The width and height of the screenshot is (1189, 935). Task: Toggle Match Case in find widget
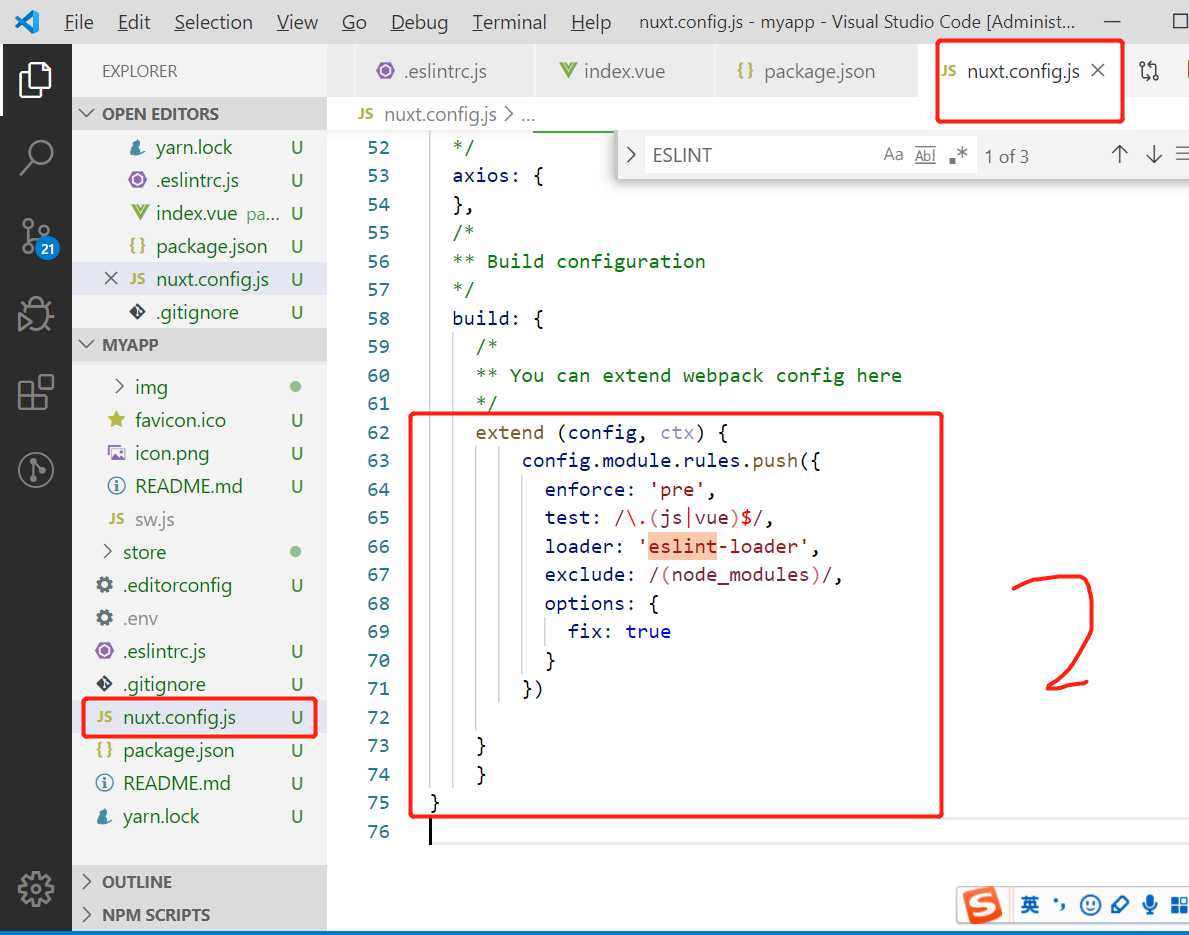coord(893,155)
